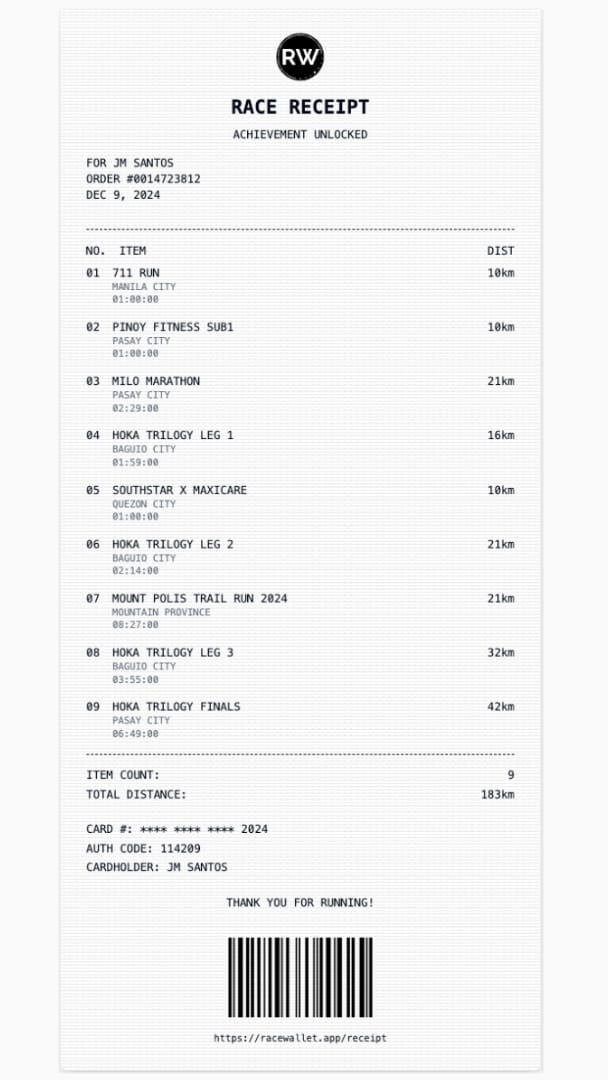Viewport: 608px width, 1080px height.
Task: Click the HOKA TRILOGY FINALS entry
Action: coord(300,720)
